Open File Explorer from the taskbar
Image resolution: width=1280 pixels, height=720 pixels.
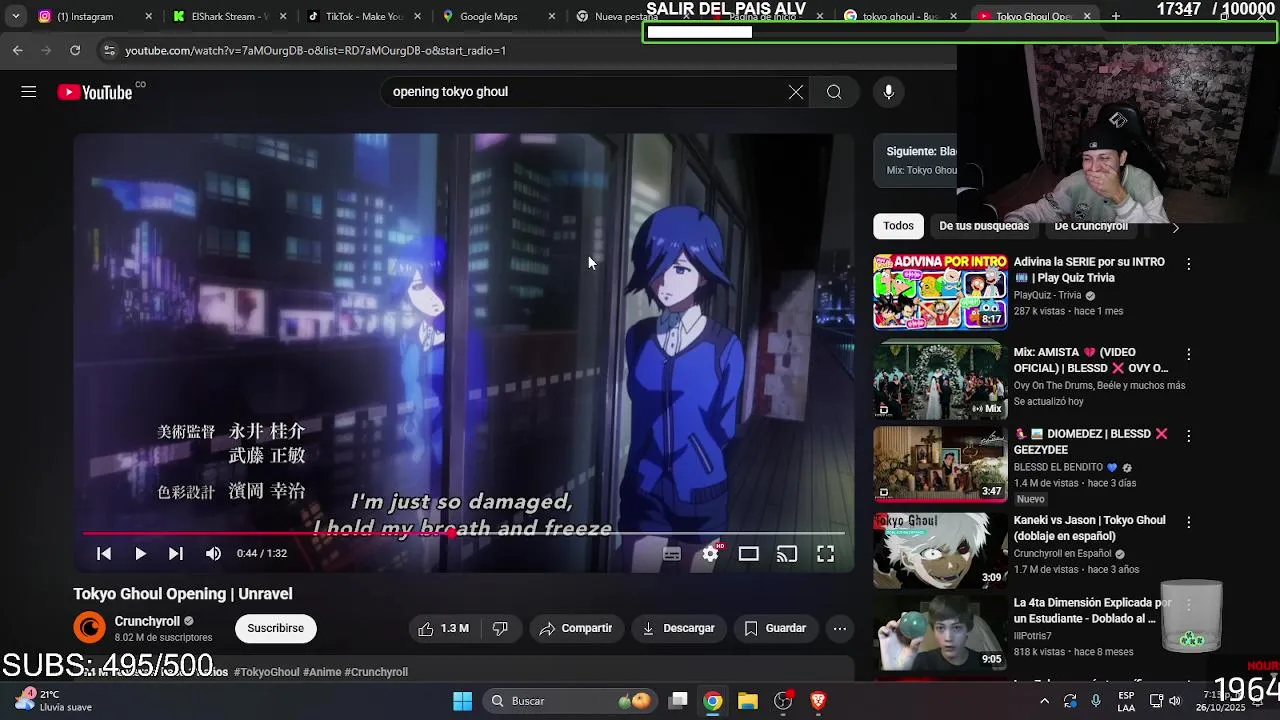click(748, 701)
